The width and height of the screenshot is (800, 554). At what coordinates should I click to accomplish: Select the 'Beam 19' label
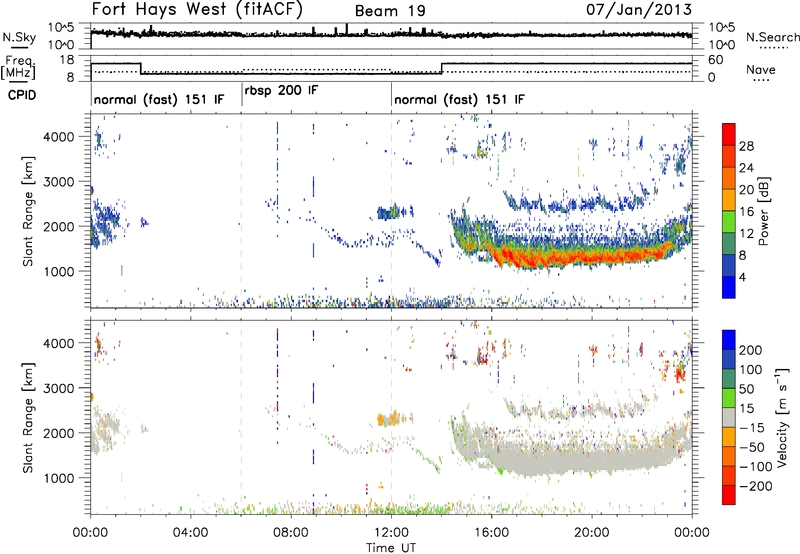(390, 11)
